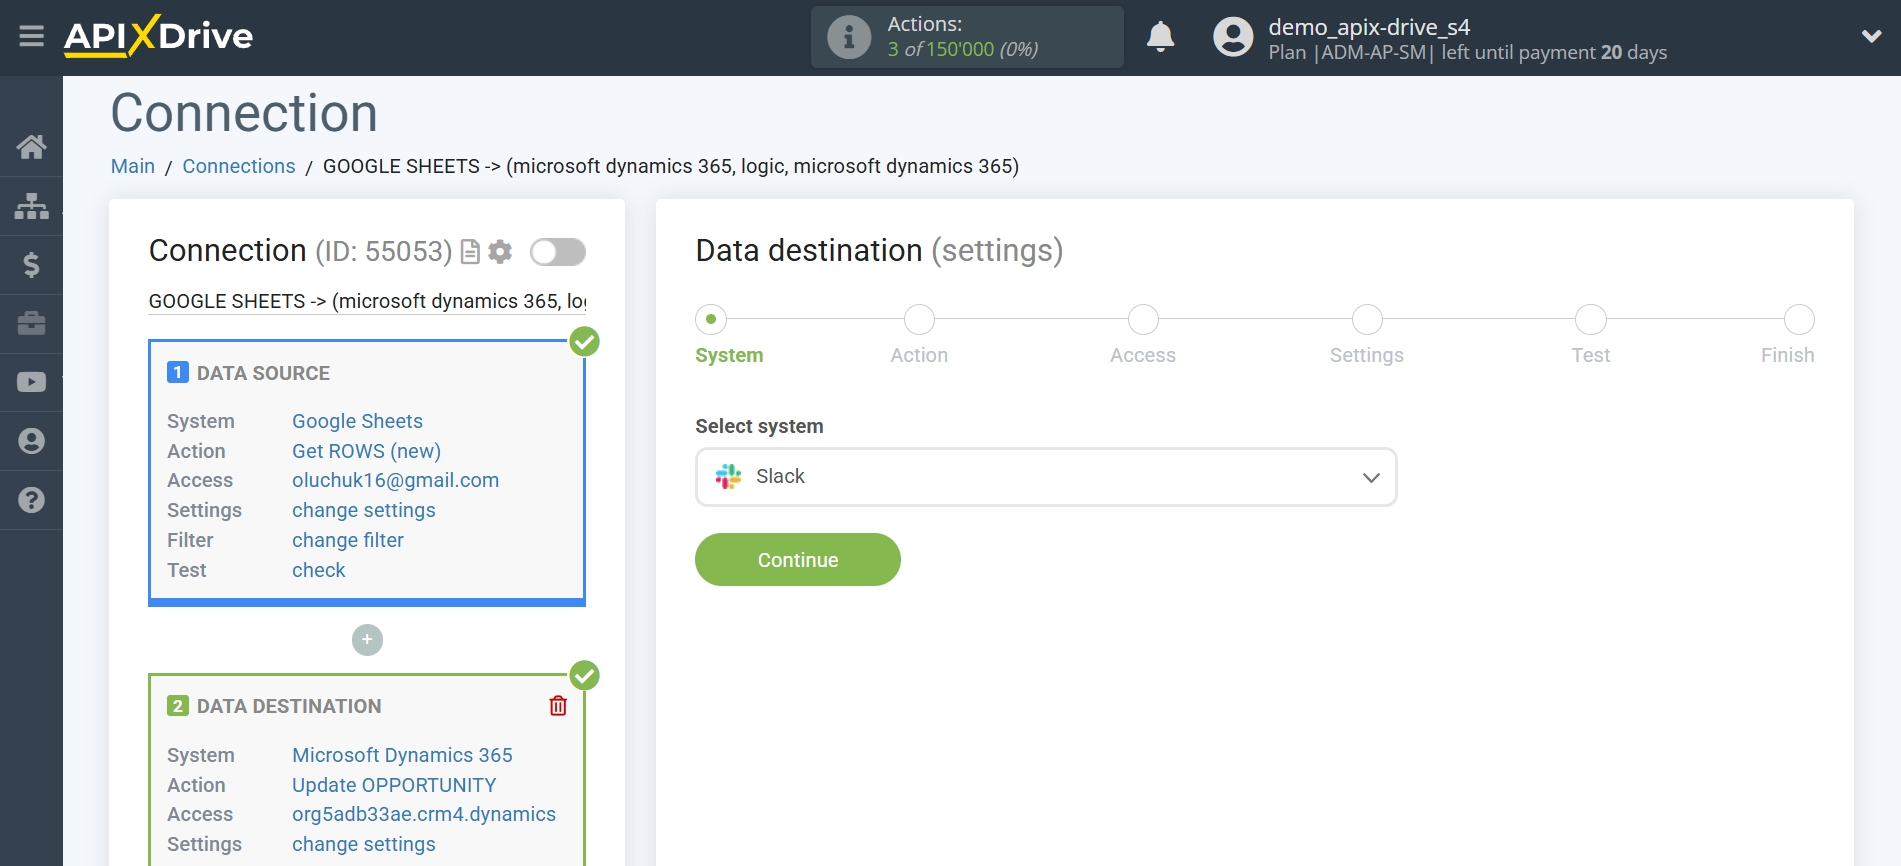
Task: Toggle the connection on/off switch
Action: coord(558,252)
